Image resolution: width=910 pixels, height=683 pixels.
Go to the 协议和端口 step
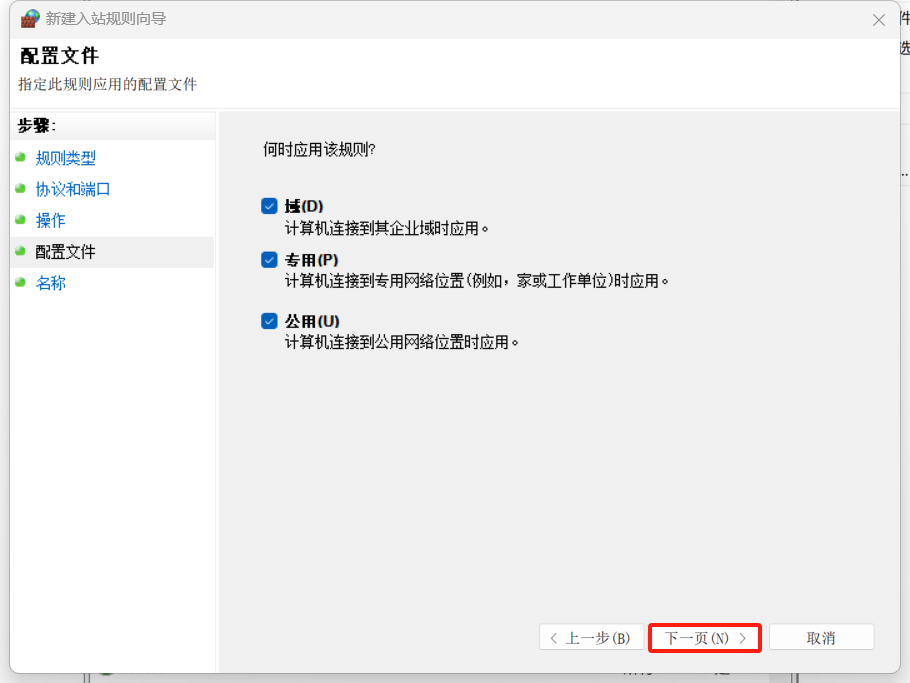point(73,189)
